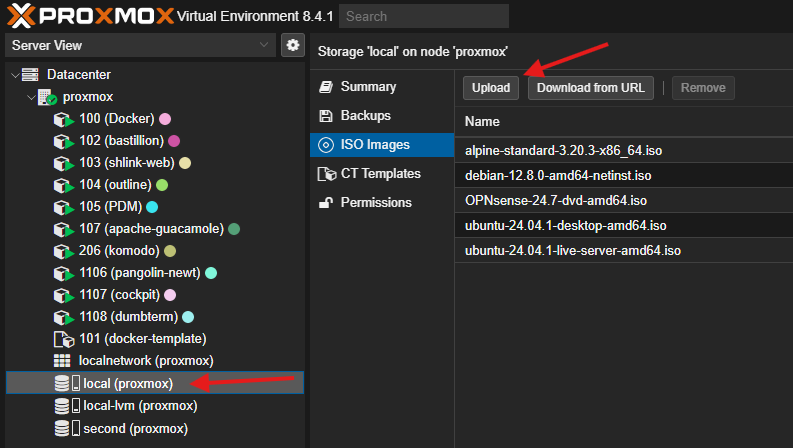Viewport: 793px width, 448px height.
Task: Collapse the proxmox node expander
Action: (31, 97)
